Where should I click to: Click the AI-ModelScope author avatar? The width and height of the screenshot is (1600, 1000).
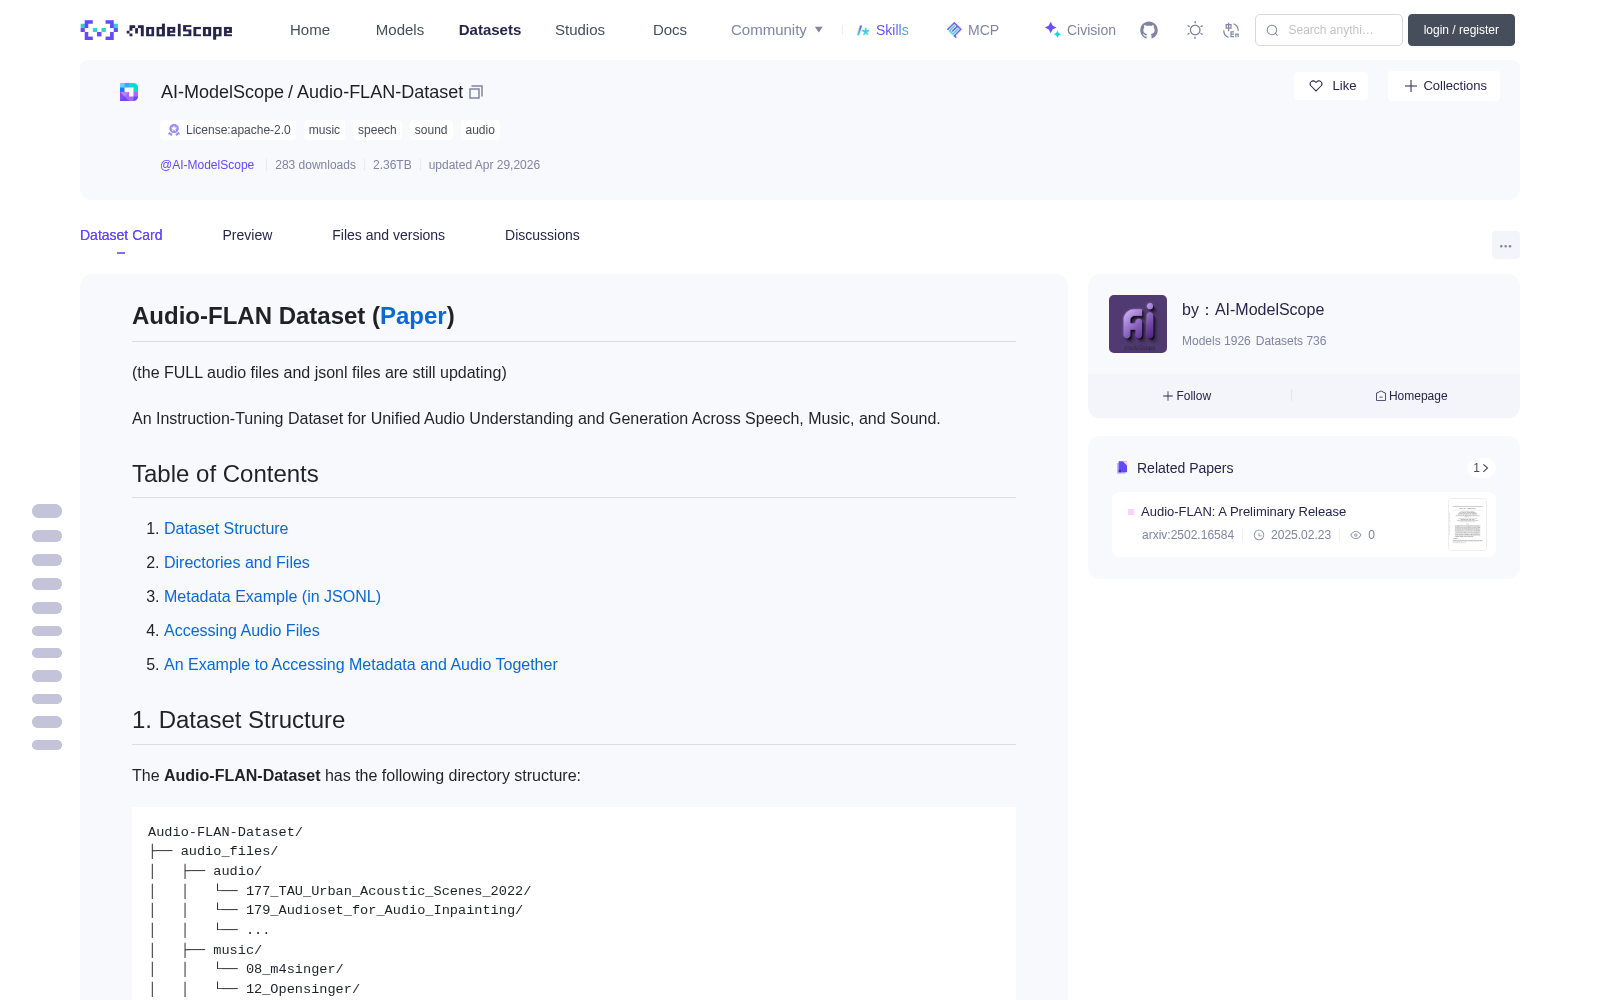[x=1138, y=324]
